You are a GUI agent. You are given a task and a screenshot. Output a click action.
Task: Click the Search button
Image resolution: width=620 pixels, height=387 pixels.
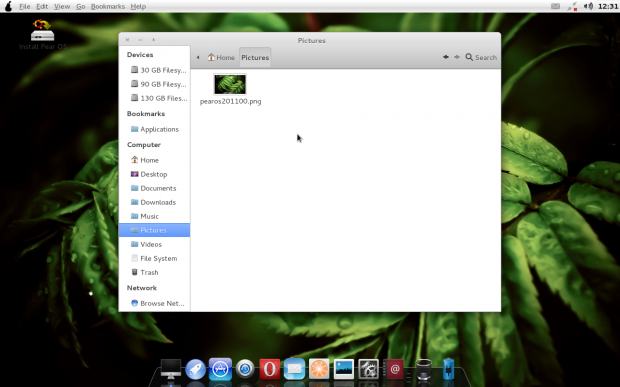click(481, 57)
